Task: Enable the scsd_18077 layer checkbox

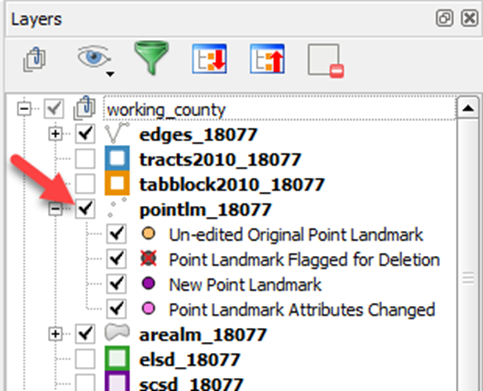Action: click(85, 382)
